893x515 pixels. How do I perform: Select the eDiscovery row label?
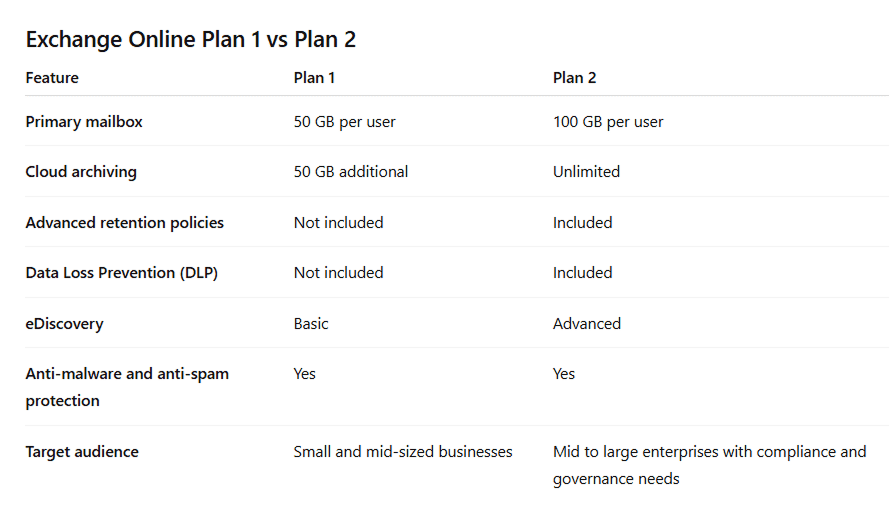point(64,324)
